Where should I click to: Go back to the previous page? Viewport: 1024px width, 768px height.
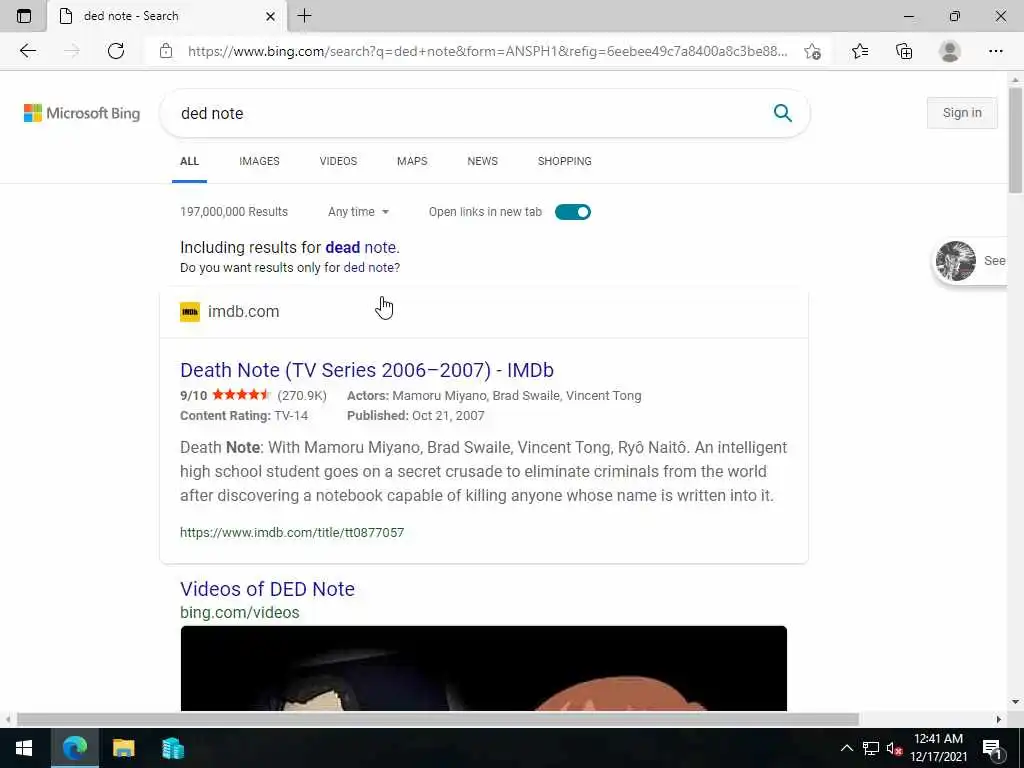coord(27,51)
